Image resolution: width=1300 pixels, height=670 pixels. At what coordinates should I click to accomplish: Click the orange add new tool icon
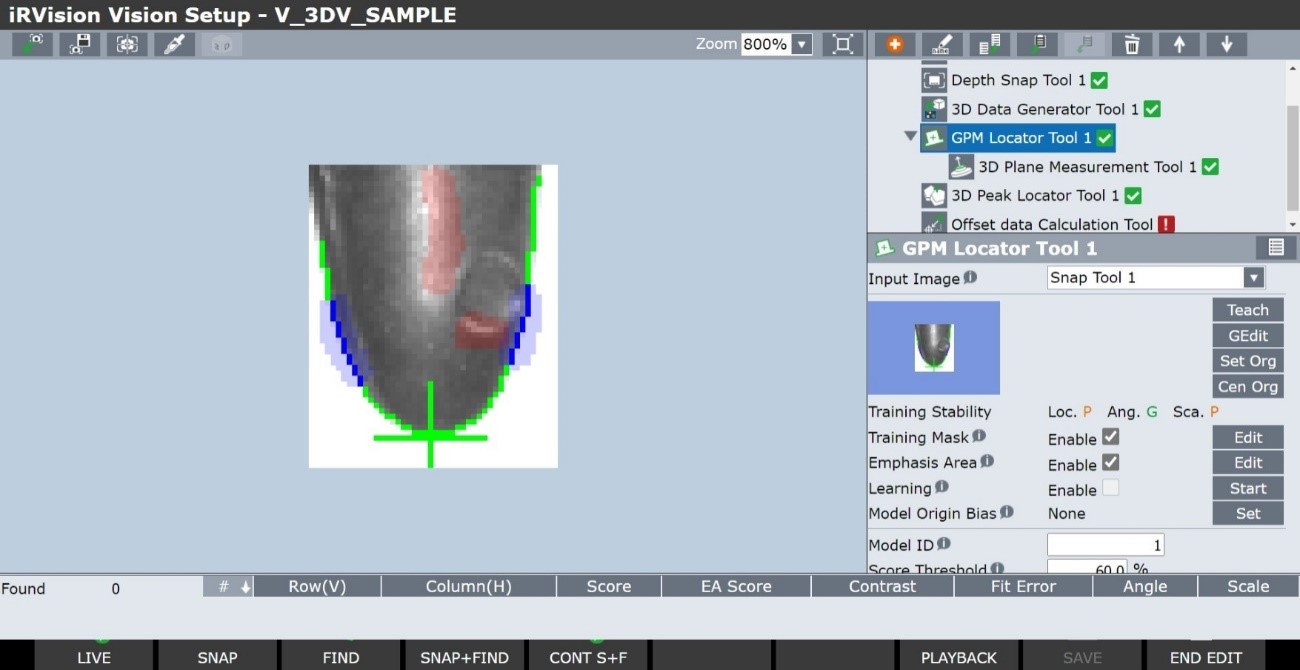[894, 44]
